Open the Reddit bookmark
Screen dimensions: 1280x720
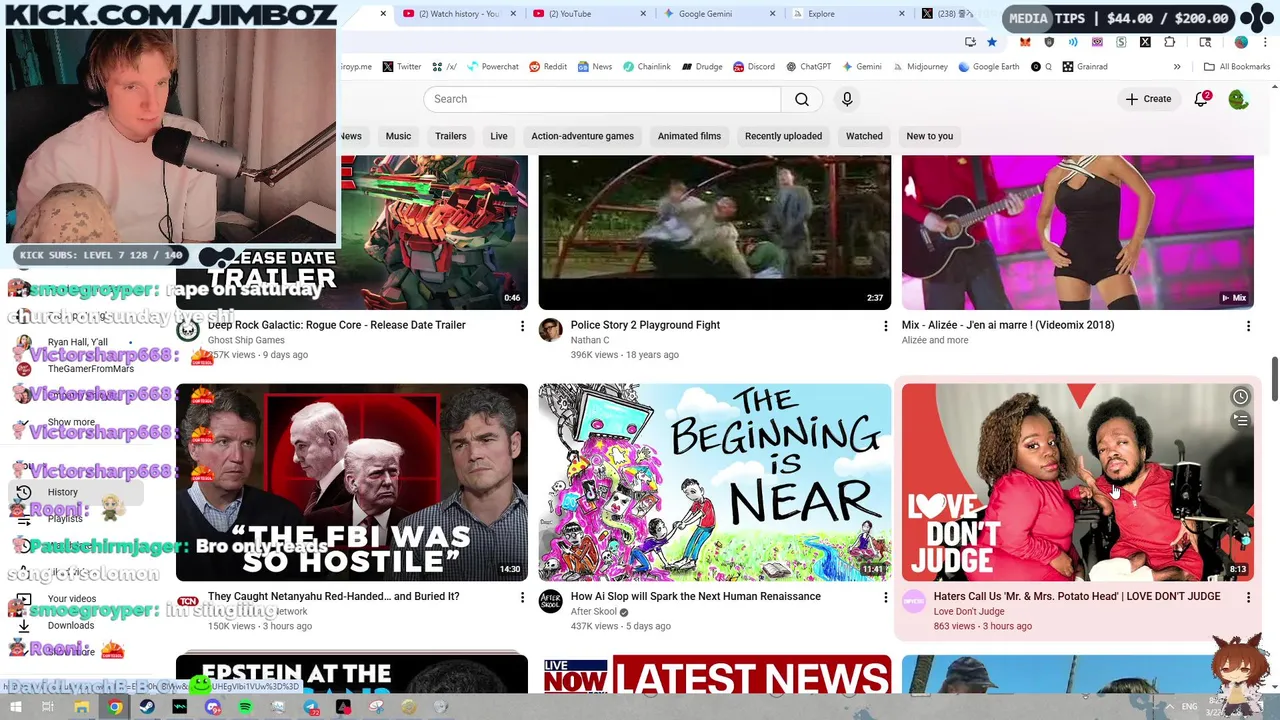point(548,67)
